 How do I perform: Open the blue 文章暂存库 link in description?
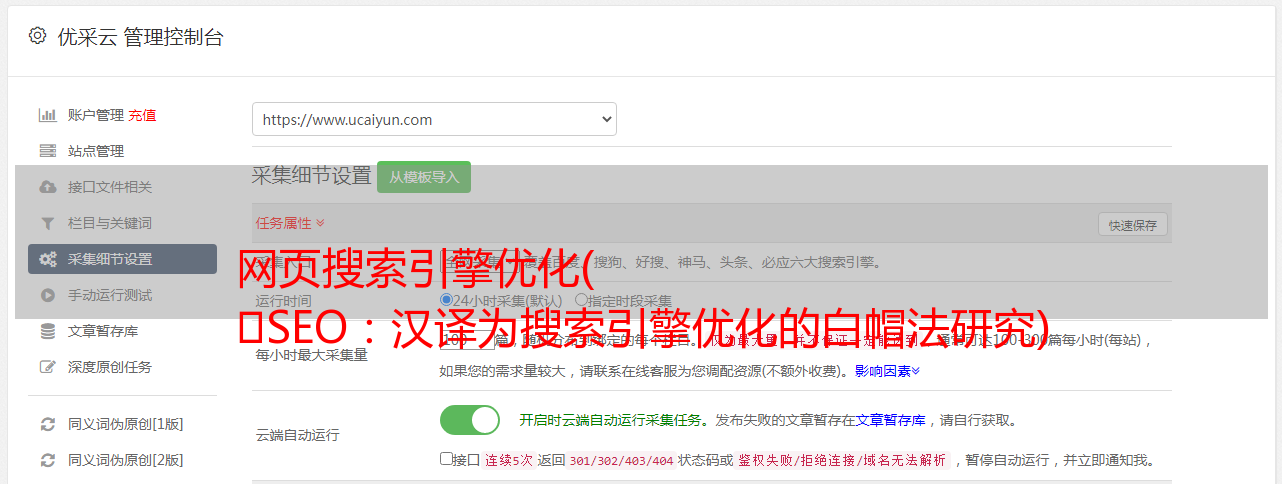click(x=890, y=420)
